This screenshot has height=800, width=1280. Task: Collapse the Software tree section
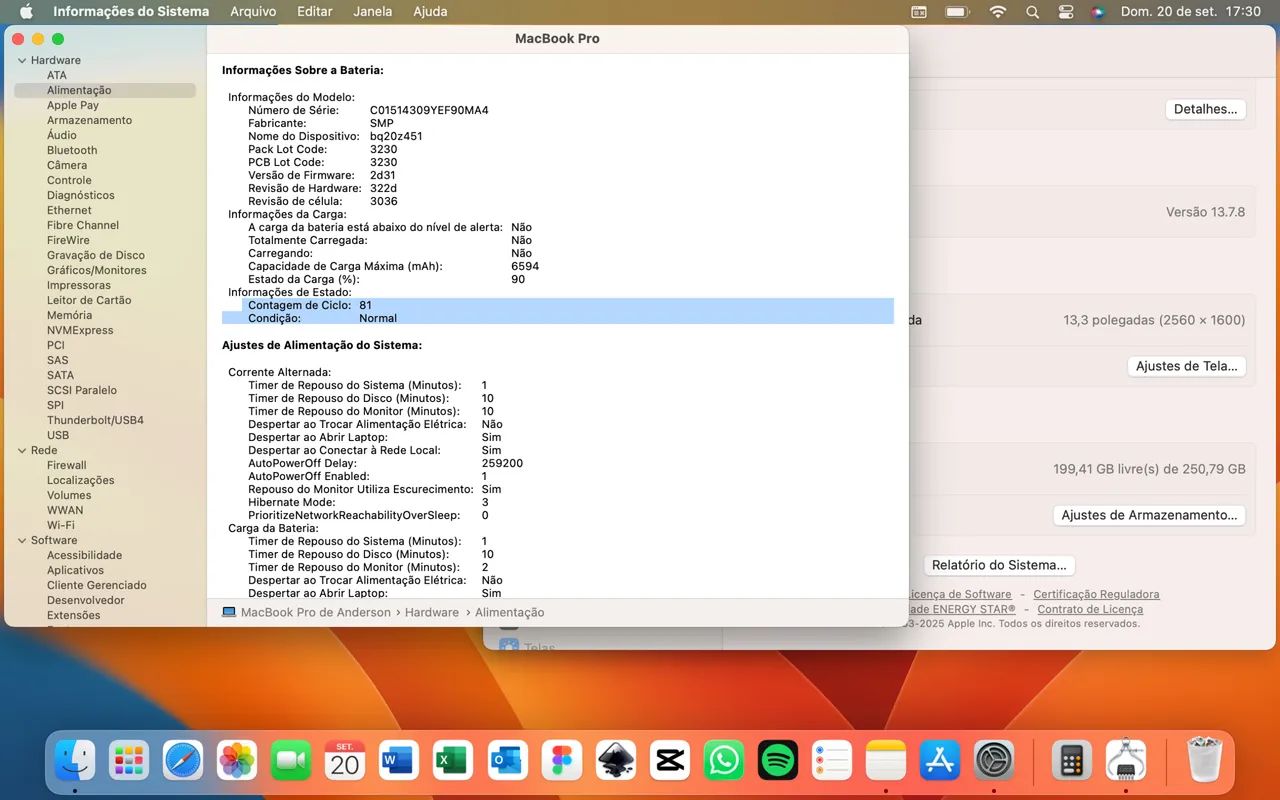[22, 540]
